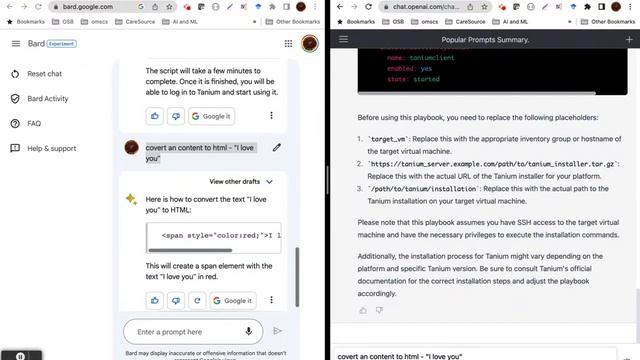This screenshot has height=360, width=640.
Task: Open Other Bookmarks in Bard window
Action: pos(293,22)
